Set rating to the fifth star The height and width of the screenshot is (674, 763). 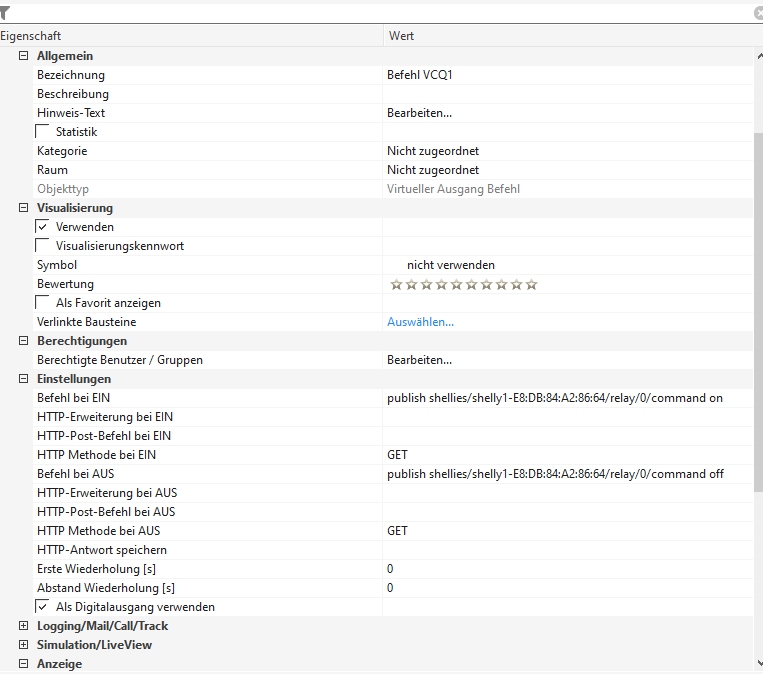456,284
